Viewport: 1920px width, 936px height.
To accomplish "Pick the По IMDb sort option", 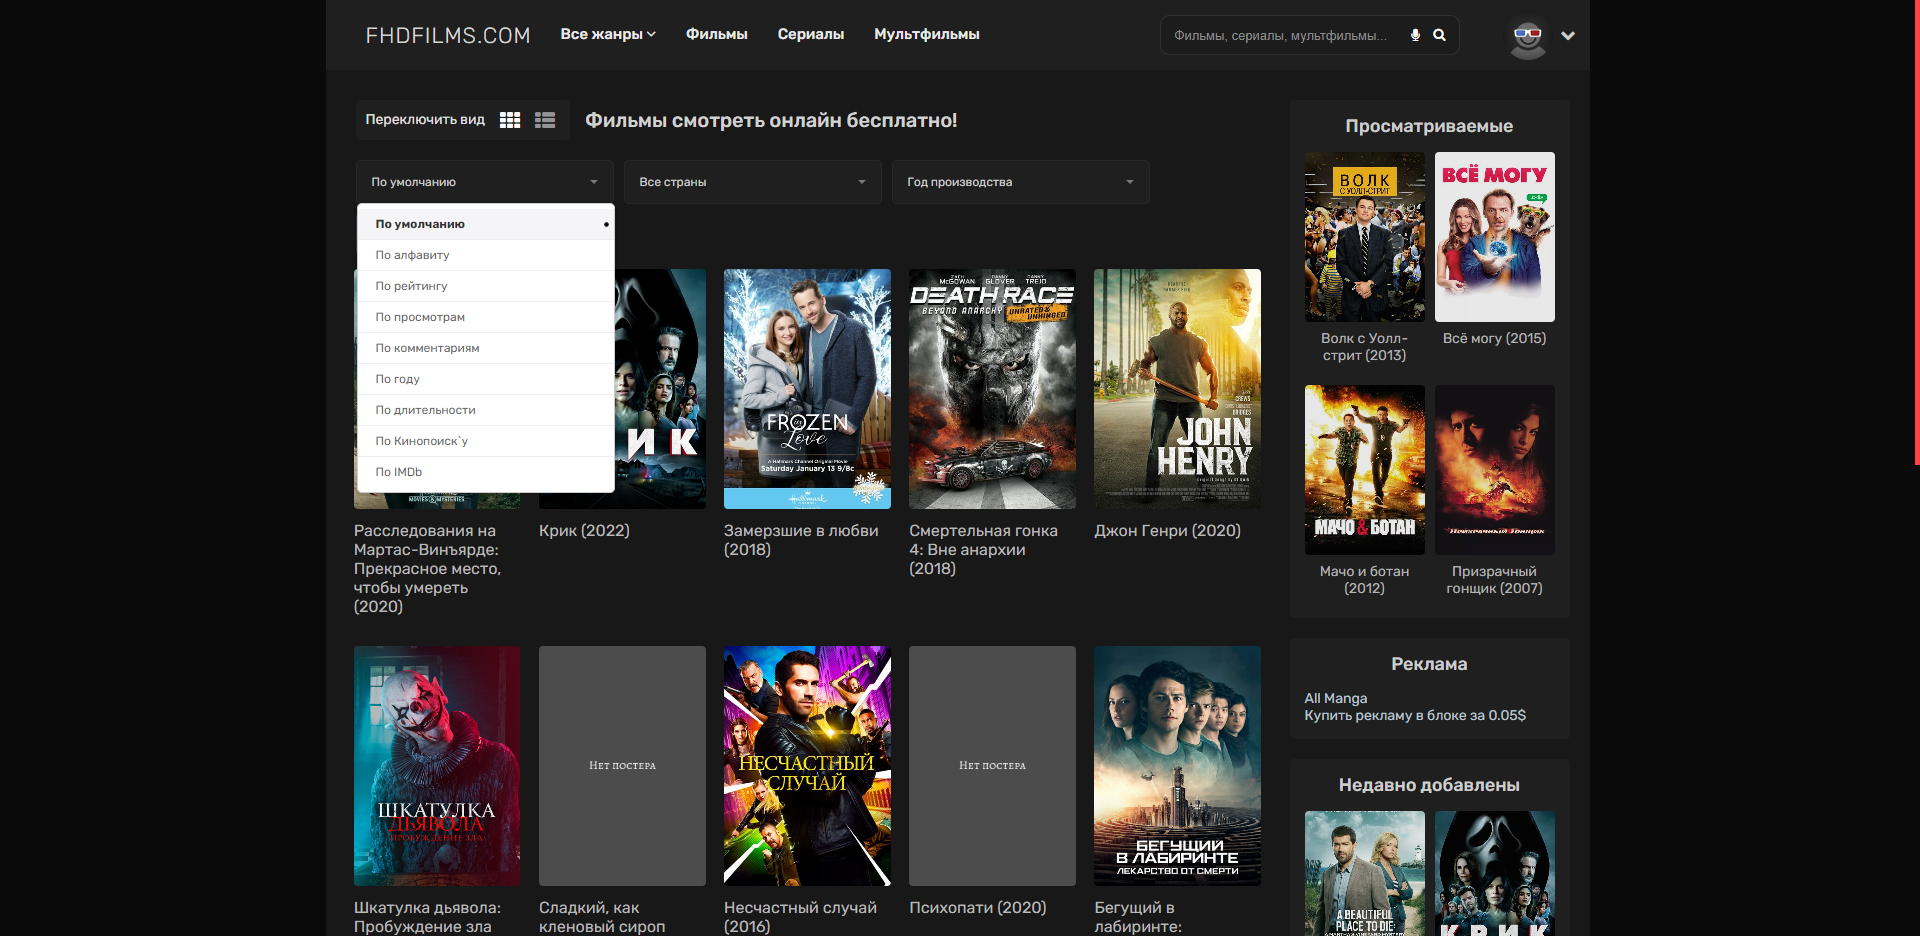I will pyautogui.click(x=398, y=472).
